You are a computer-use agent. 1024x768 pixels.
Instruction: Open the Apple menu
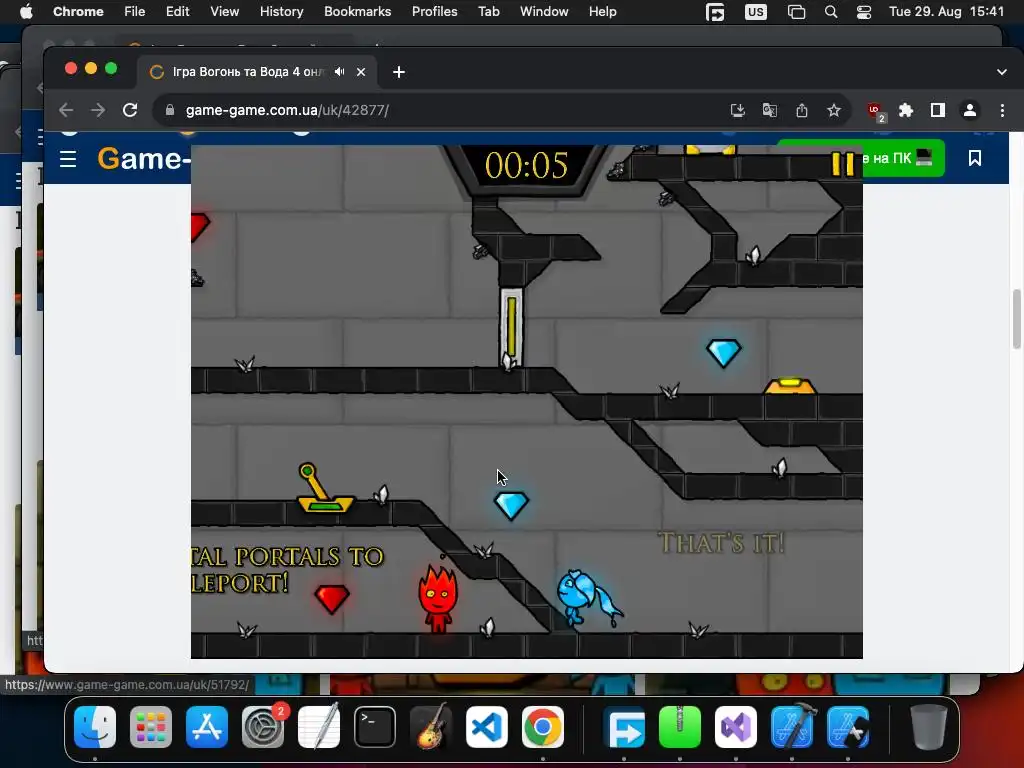[26, 12]
